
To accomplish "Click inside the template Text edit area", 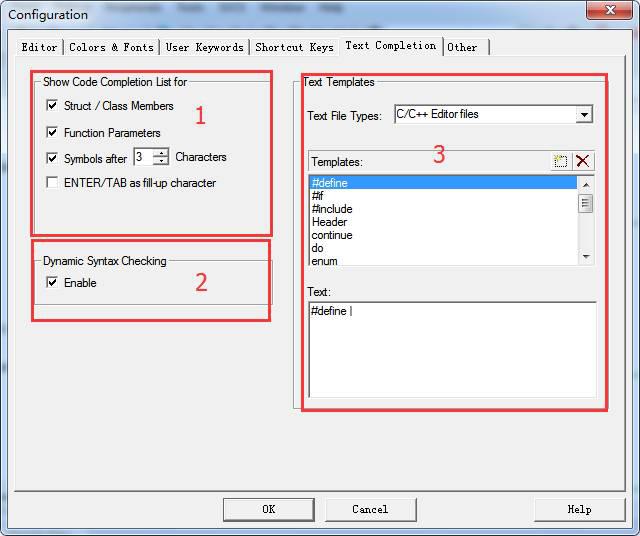I will 452,349.
